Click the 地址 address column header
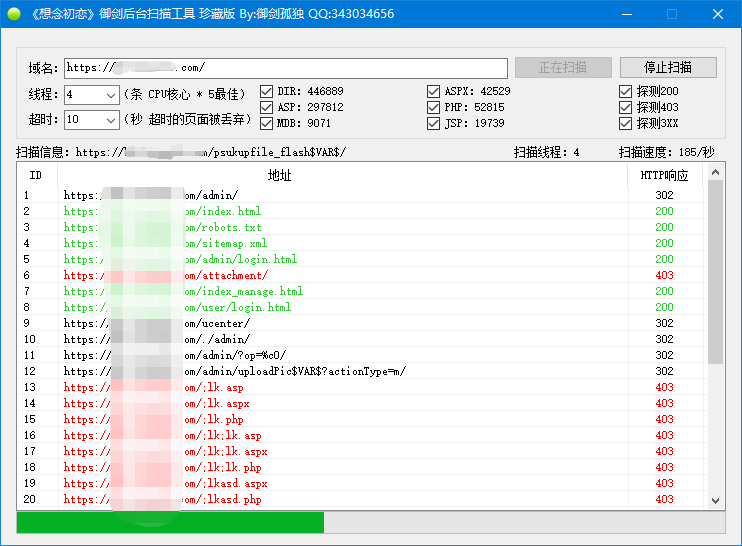 click(x=280, y=175)
